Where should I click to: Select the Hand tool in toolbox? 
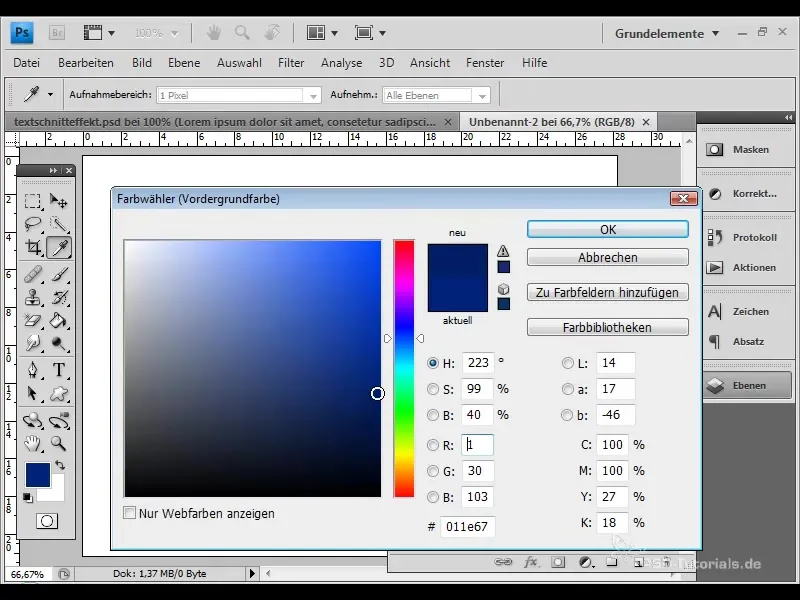coord(33,444)
